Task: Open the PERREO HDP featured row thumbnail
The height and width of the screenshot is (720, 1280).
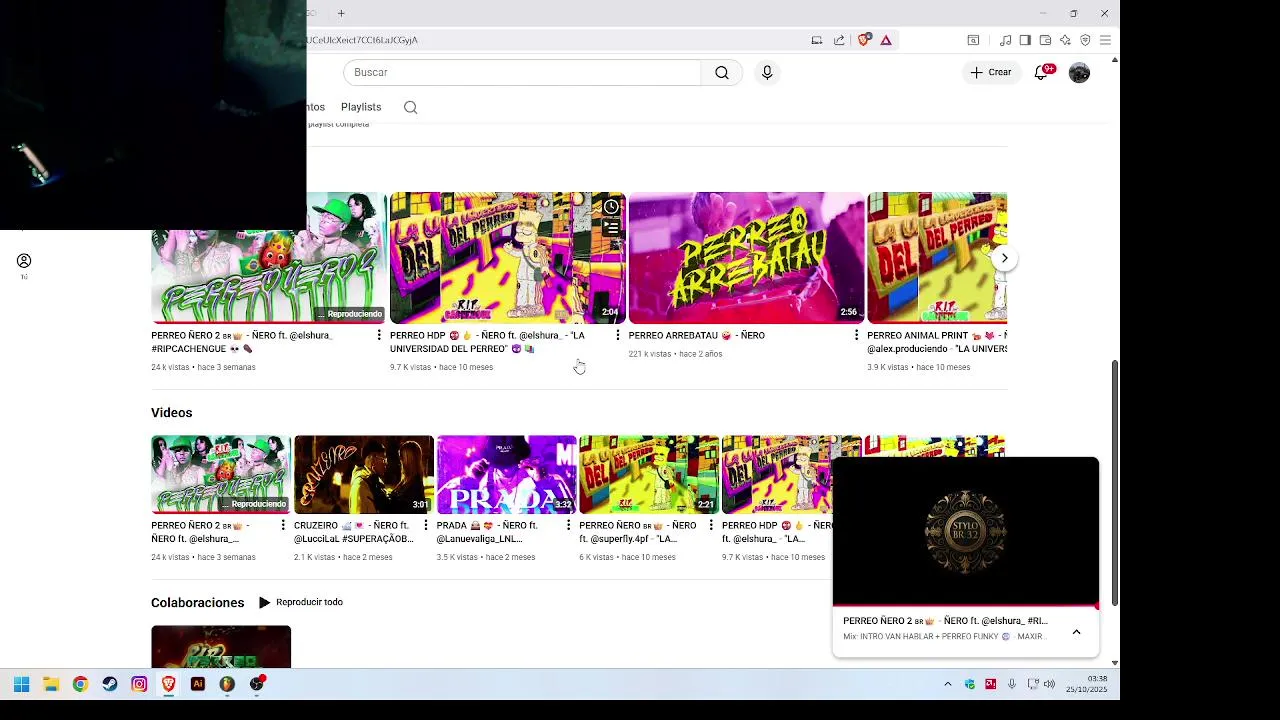Action: (507, 257)
